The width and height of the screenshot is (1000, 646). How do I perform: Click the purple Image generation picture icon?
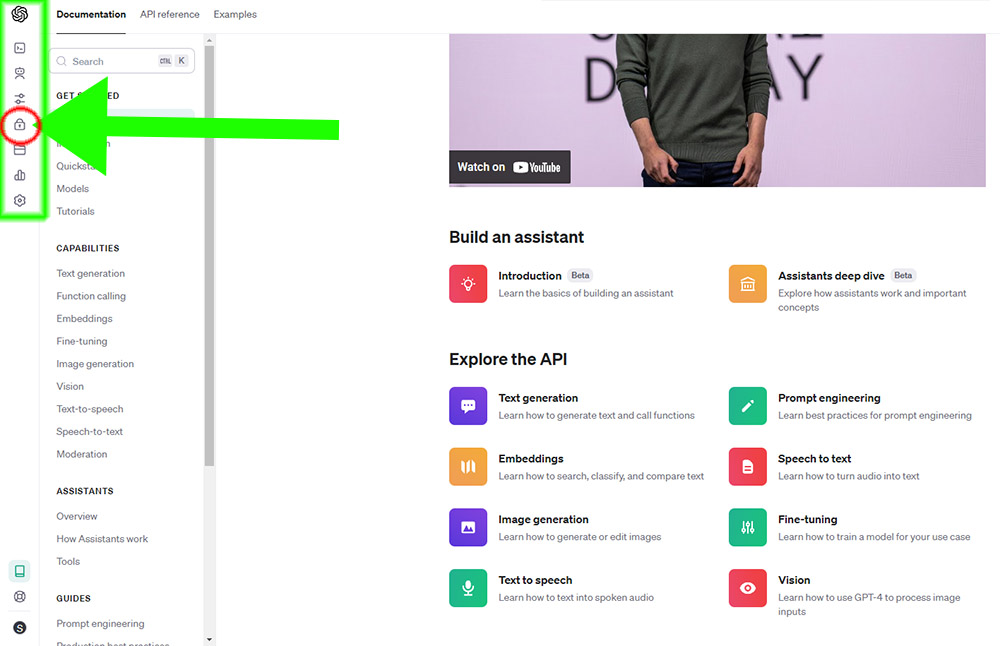click(468, 527)
